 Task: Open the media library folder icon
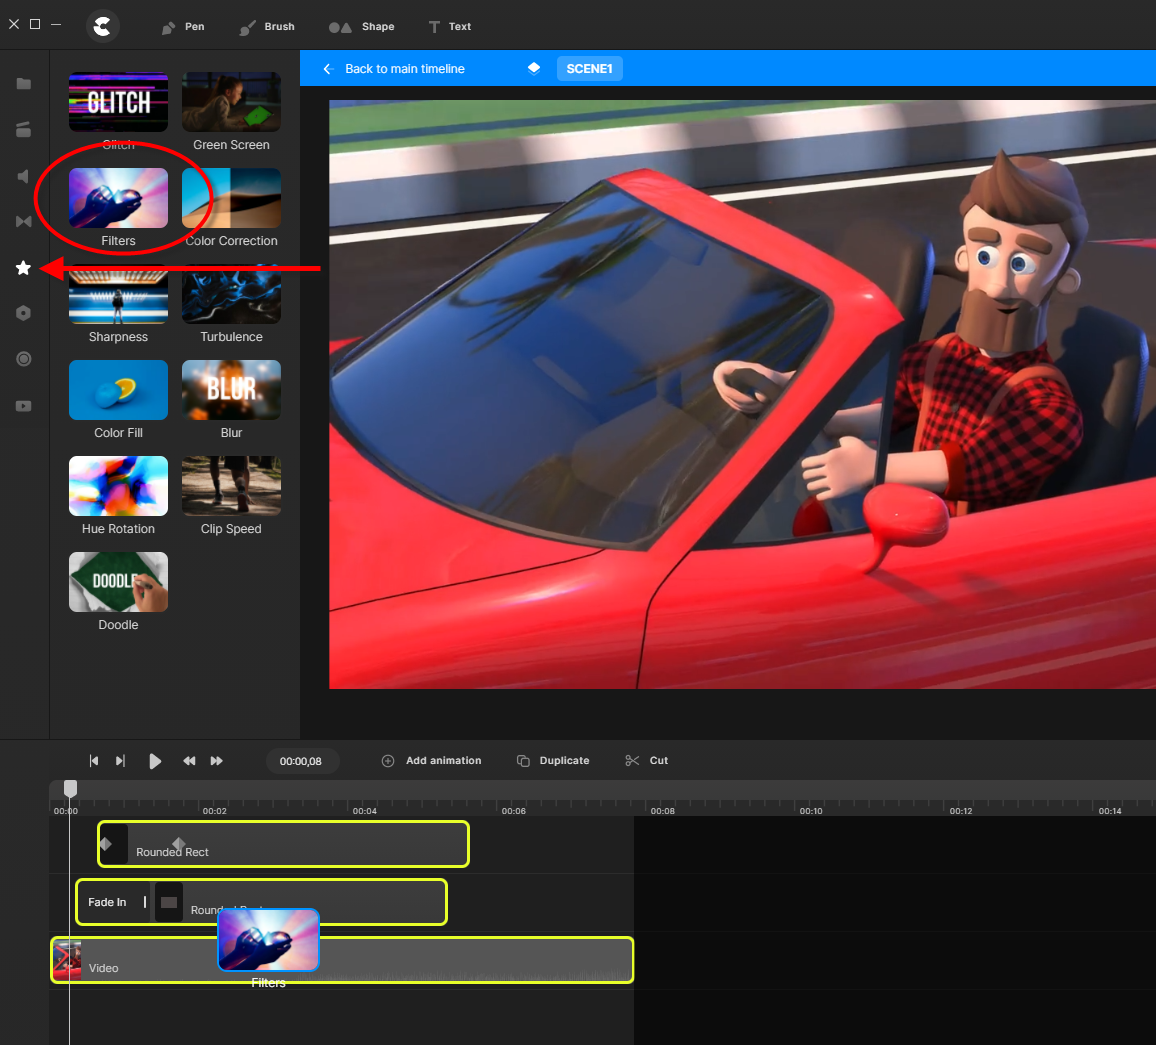point(23,84)
